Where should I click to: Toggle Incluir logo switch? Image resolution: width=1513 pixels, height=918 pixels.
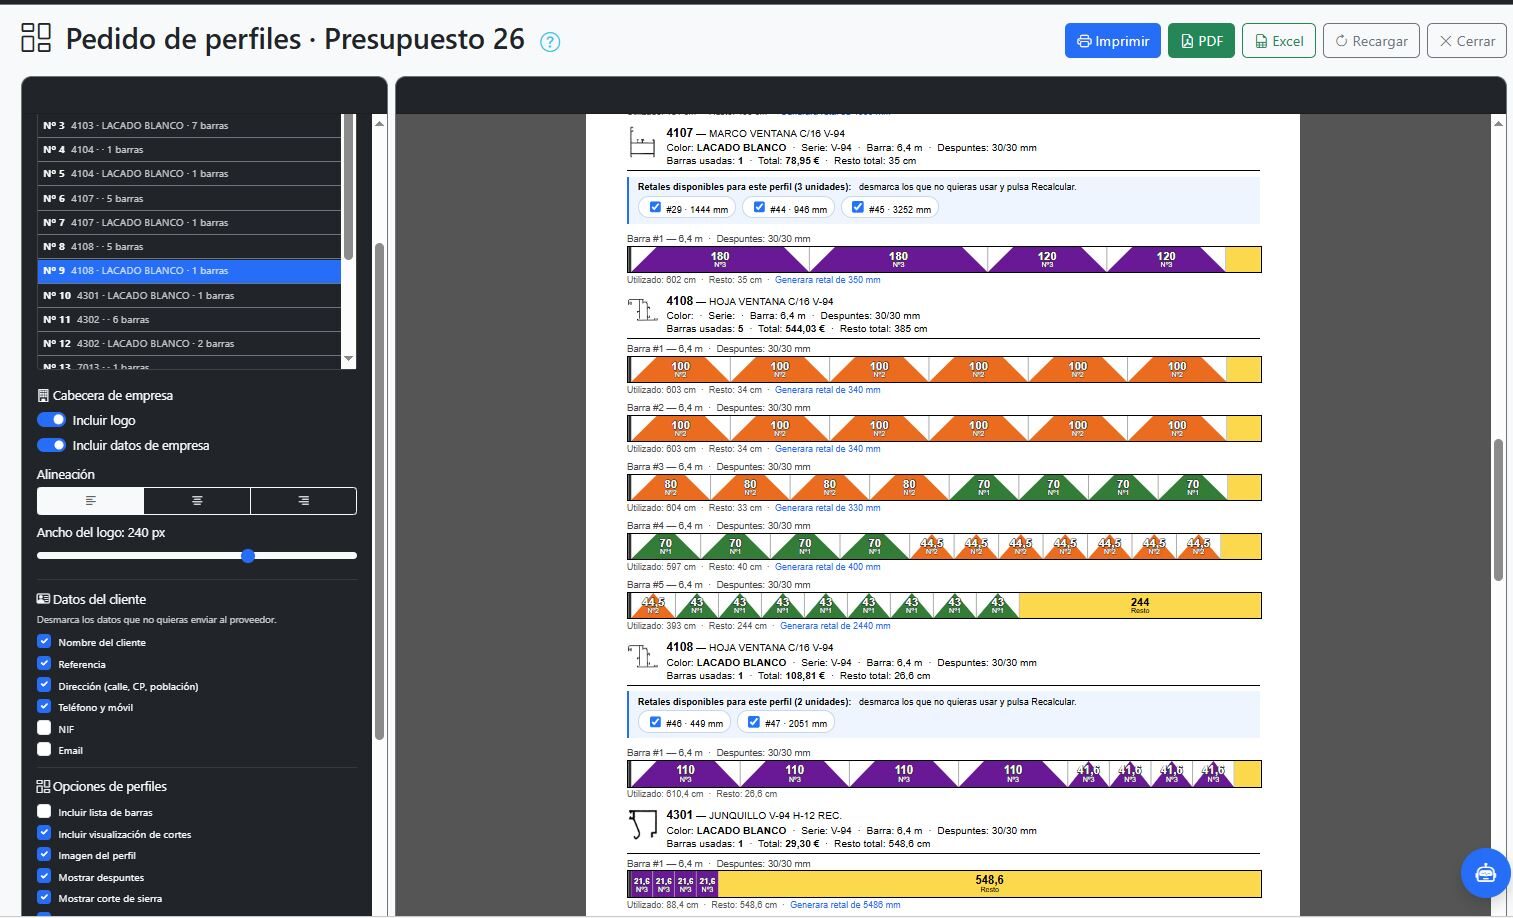(51, 420)
